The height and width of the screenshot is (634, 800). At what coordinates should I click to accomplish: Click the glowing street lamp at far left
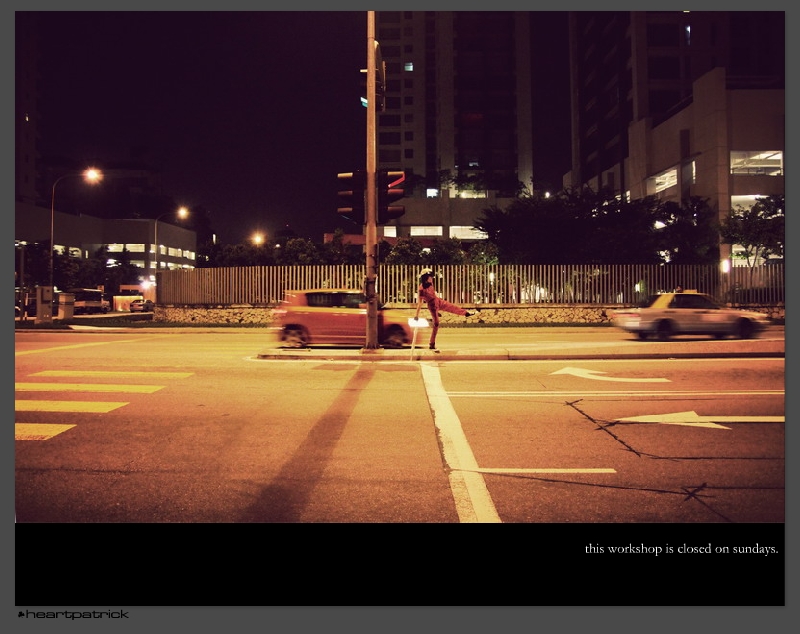pyautogui.click(x=92, y=176)
